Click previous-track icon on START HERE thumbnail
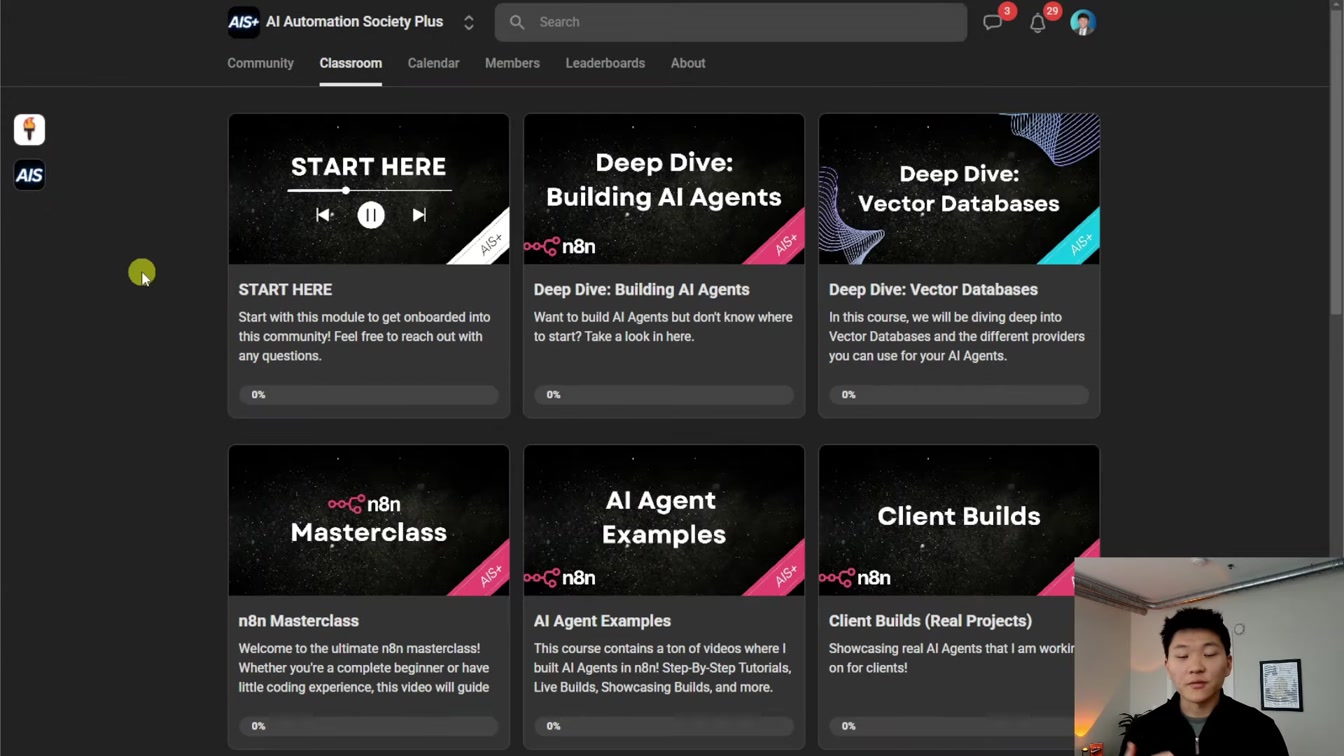Image resolution: width=1344 pixels, height=756 pixels. coord(323,215)
